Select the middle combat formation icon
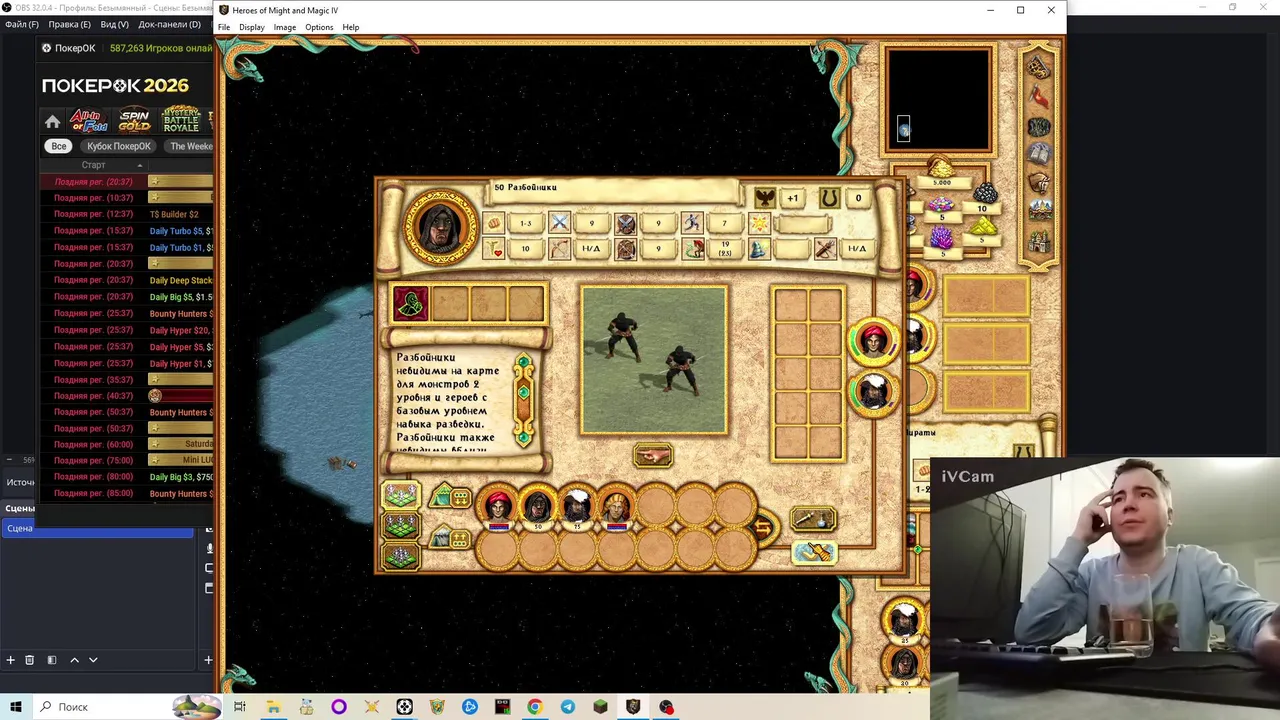1280x720 pixels. tap(400, 525)
